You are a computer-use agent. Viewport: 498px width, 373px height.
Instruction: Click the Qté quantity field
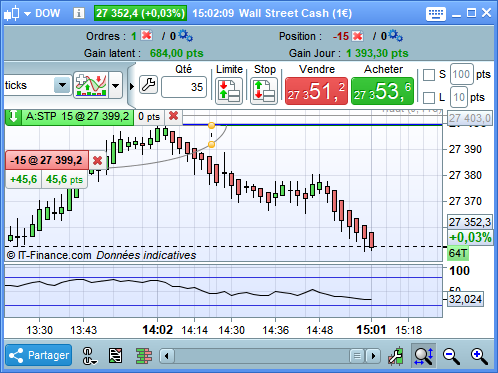184,87
